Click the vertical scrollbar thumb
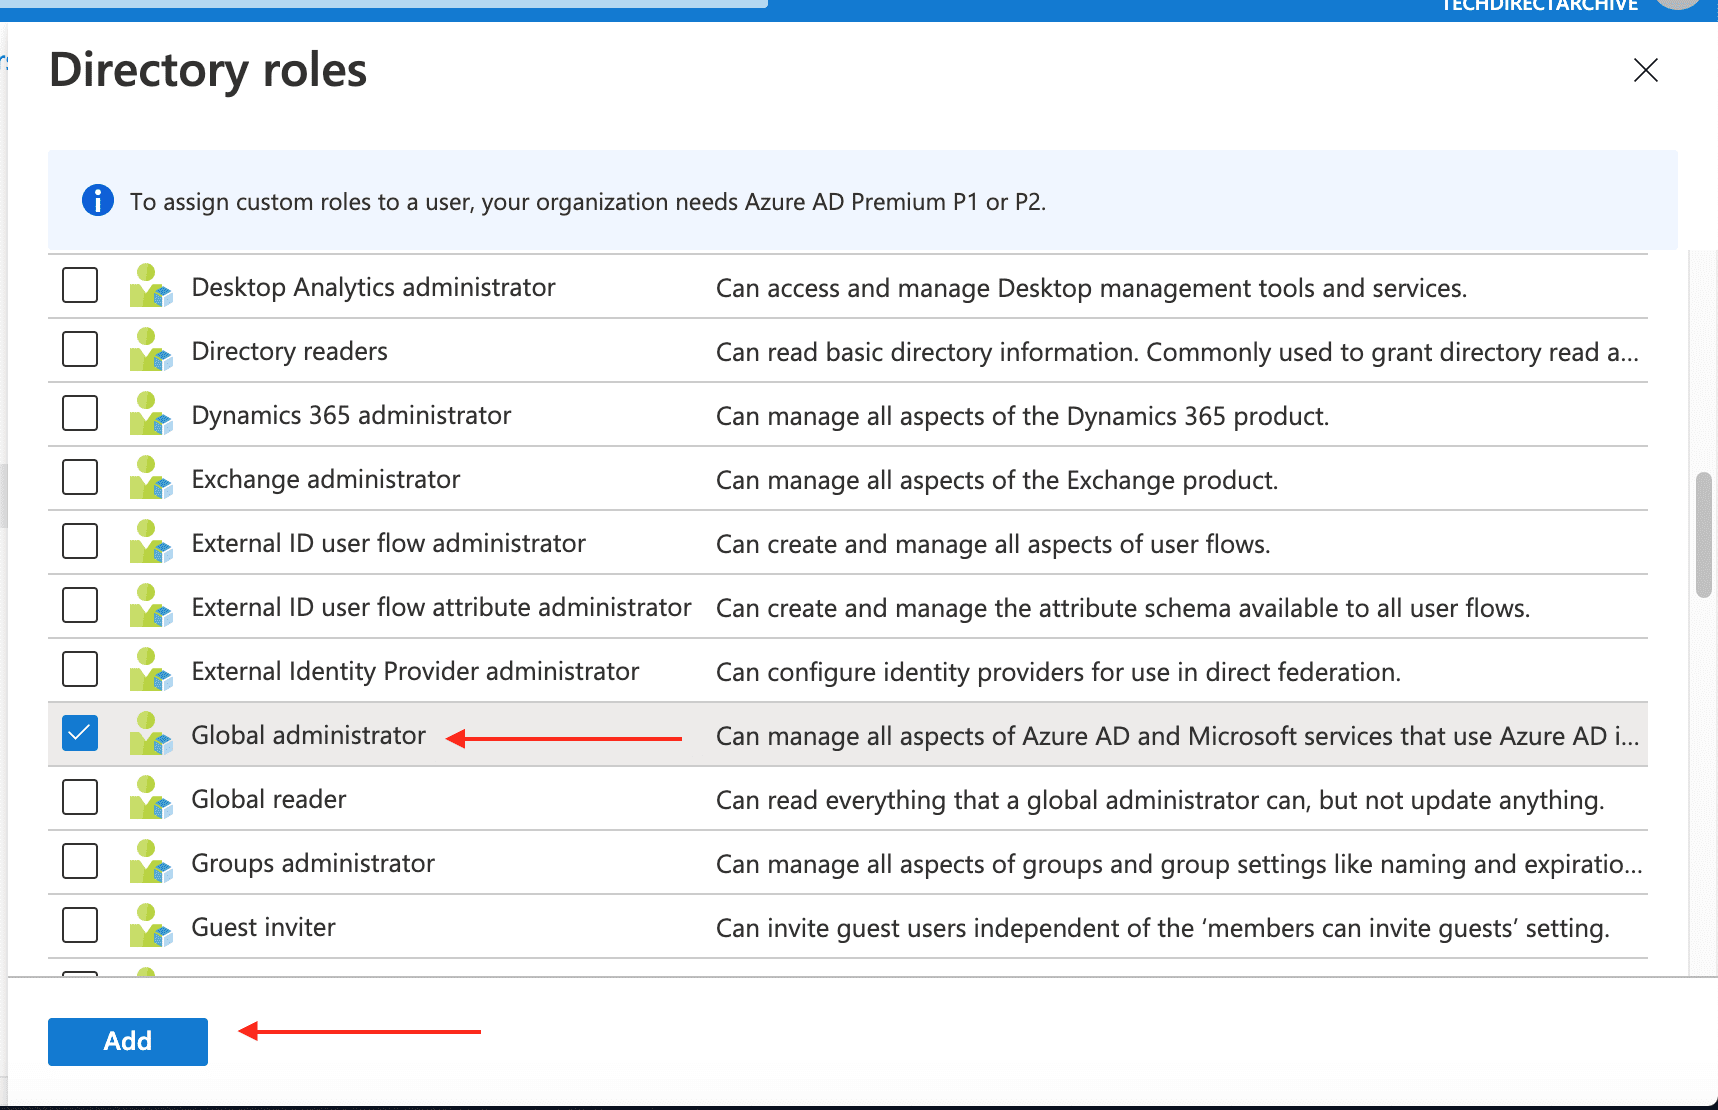 click(x=1704, y=535)
